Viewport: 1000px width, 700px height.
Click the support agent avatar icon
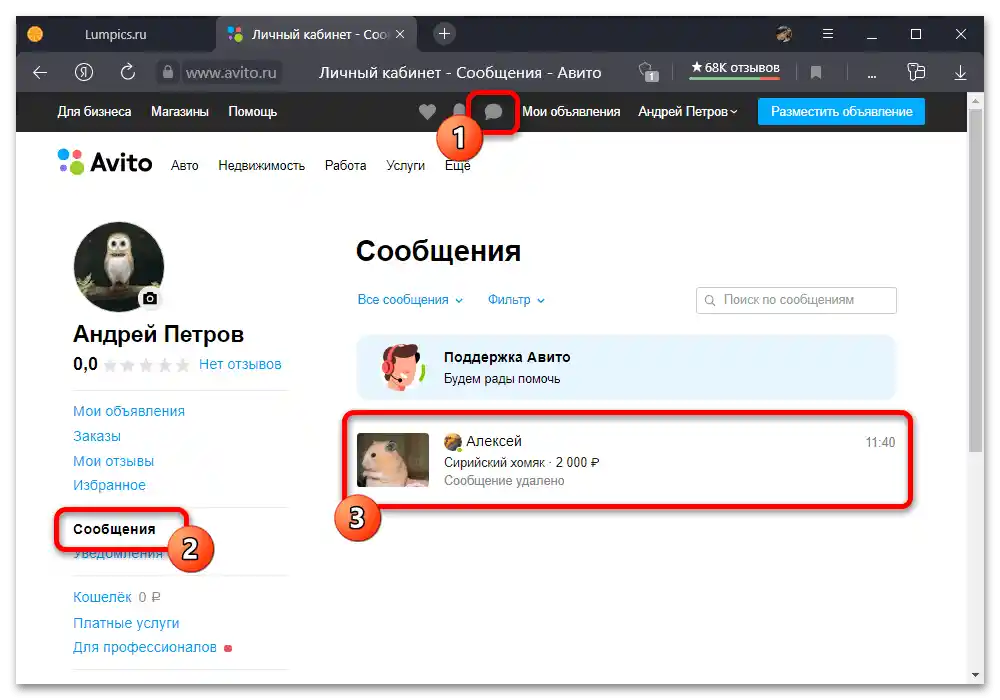click(403, 367)
